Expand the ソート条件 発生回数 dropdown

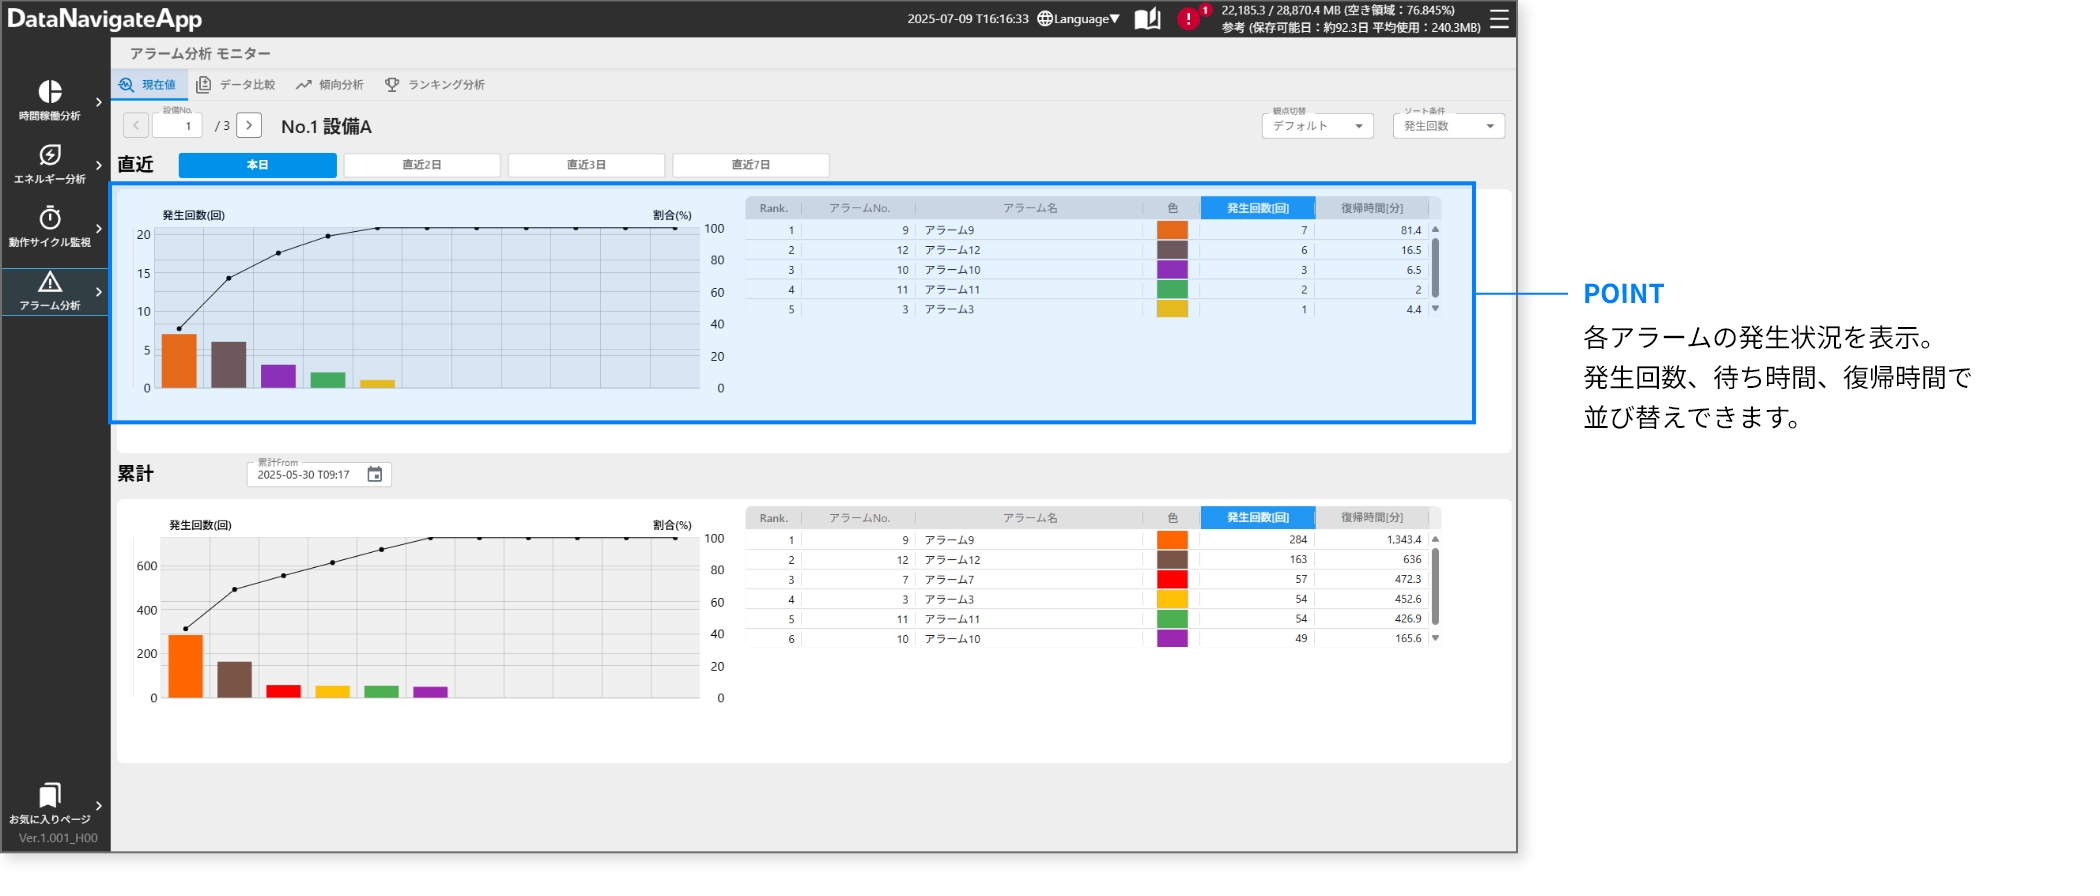click(x=1448, y=126)
